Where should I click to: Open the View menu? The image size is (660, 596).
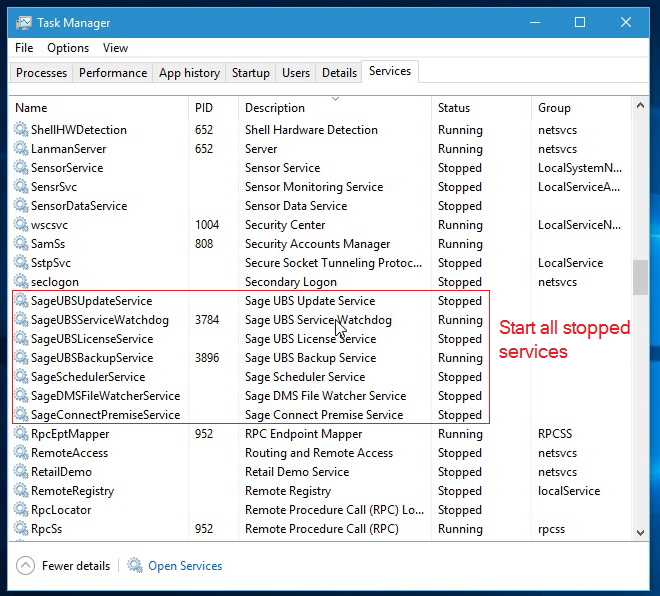pyautogui.click(x=115, y=48)
